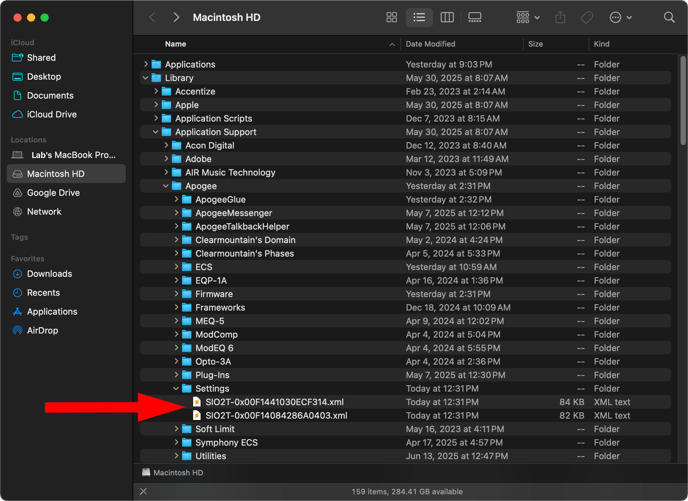688x501 pixels.
Task: Select AIR Music Technology folder
Action: pyautogui.click(x=405, y=172)
